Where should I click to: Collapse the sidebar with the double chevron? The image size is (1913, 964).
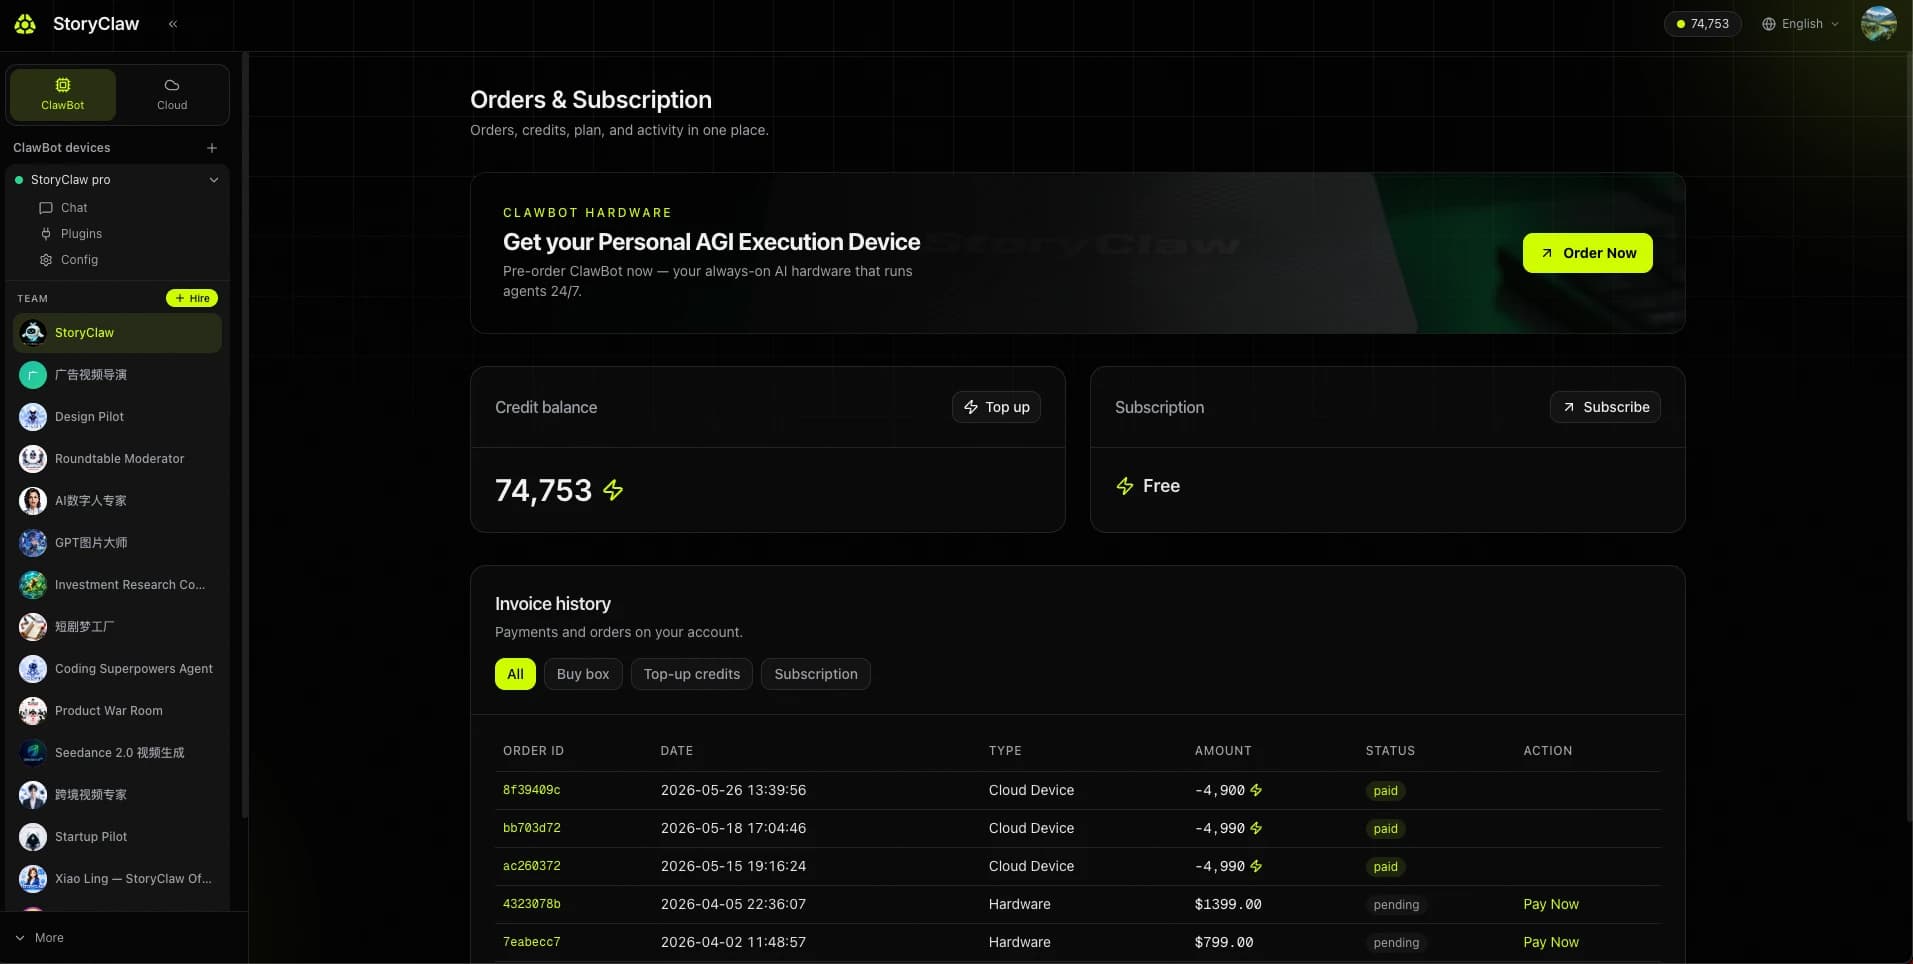click(173, 24)
